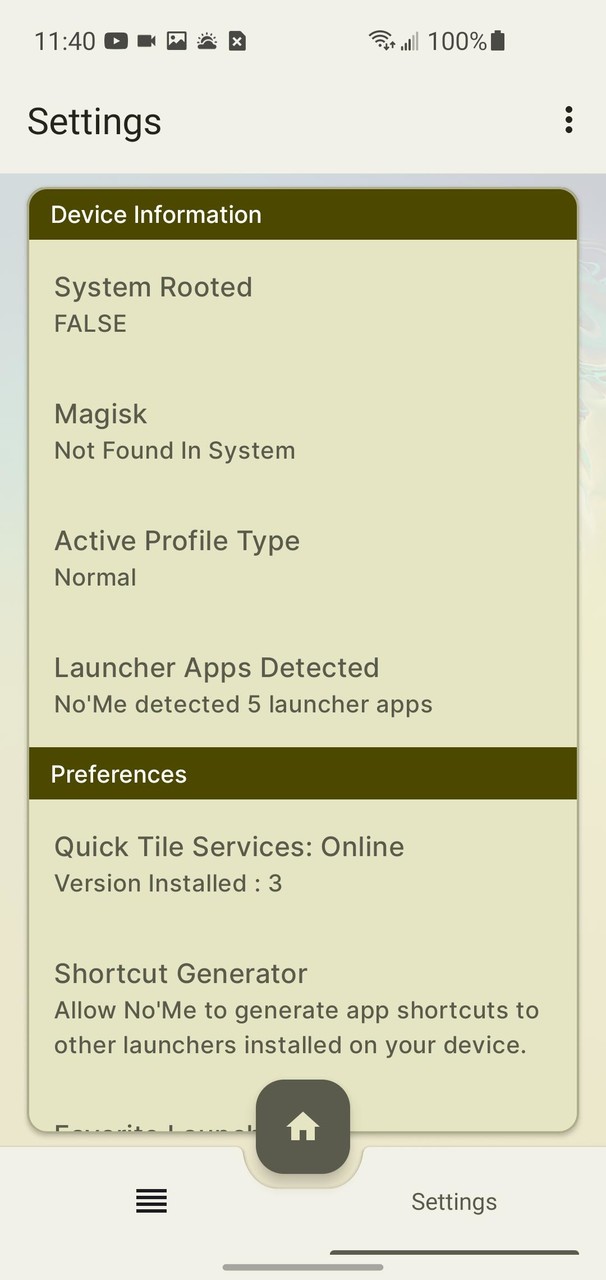The height and width of the screenshot is (1280, 606).
Task: Expand the Magisk information entry
Action: [x=302, y=430]
